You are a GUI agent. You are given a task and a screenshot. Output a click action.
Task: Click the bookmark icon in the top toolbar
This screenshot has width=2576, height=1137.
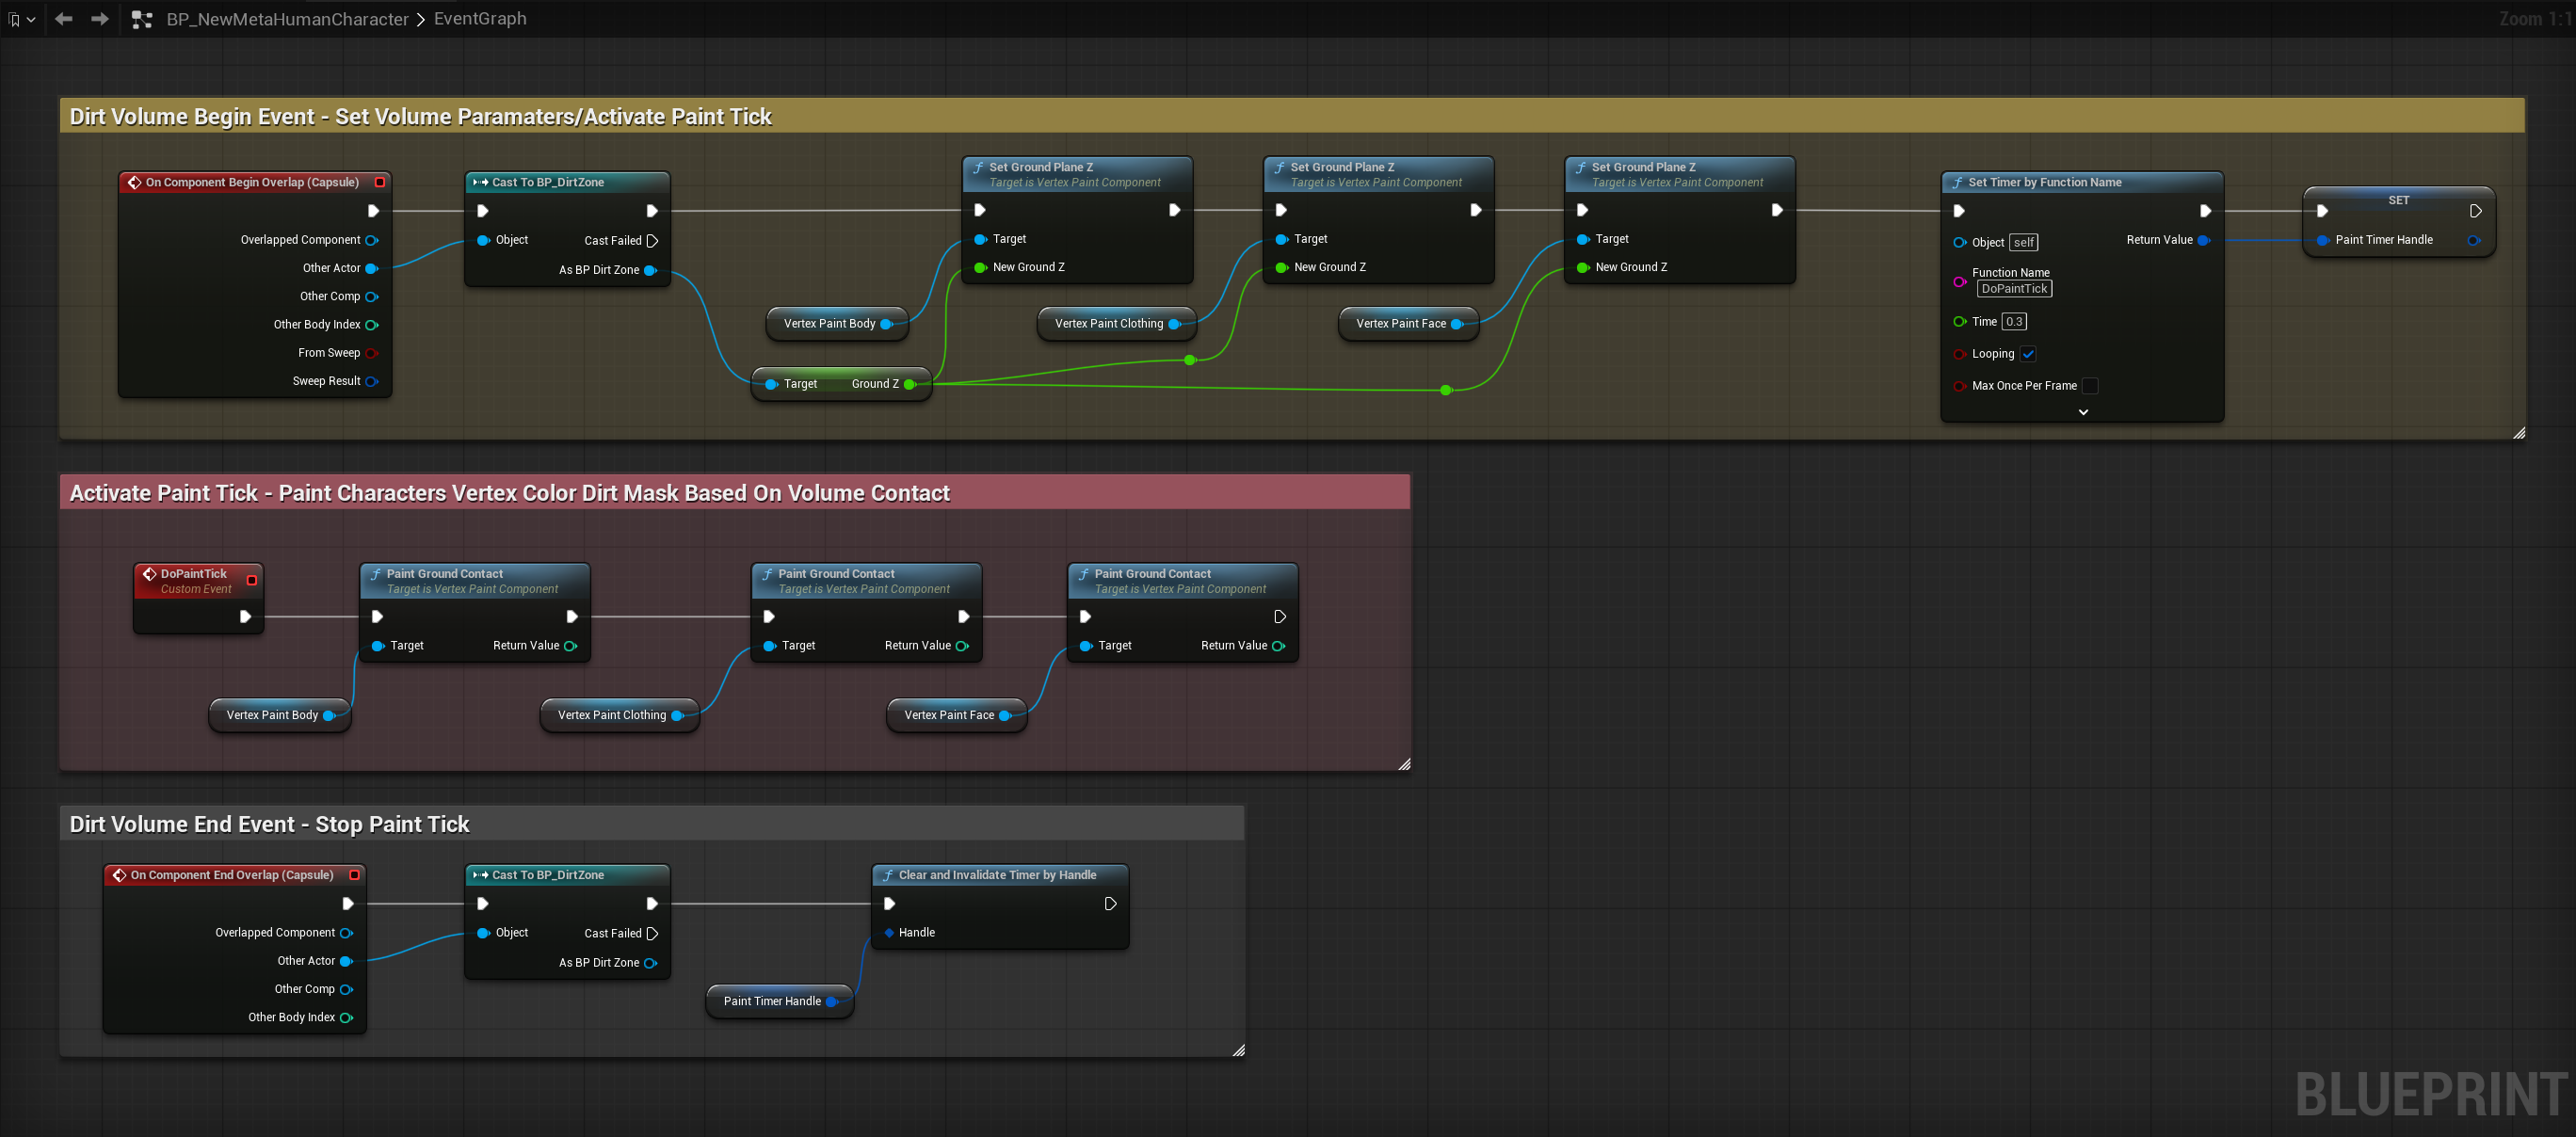(x=14, y=18)
